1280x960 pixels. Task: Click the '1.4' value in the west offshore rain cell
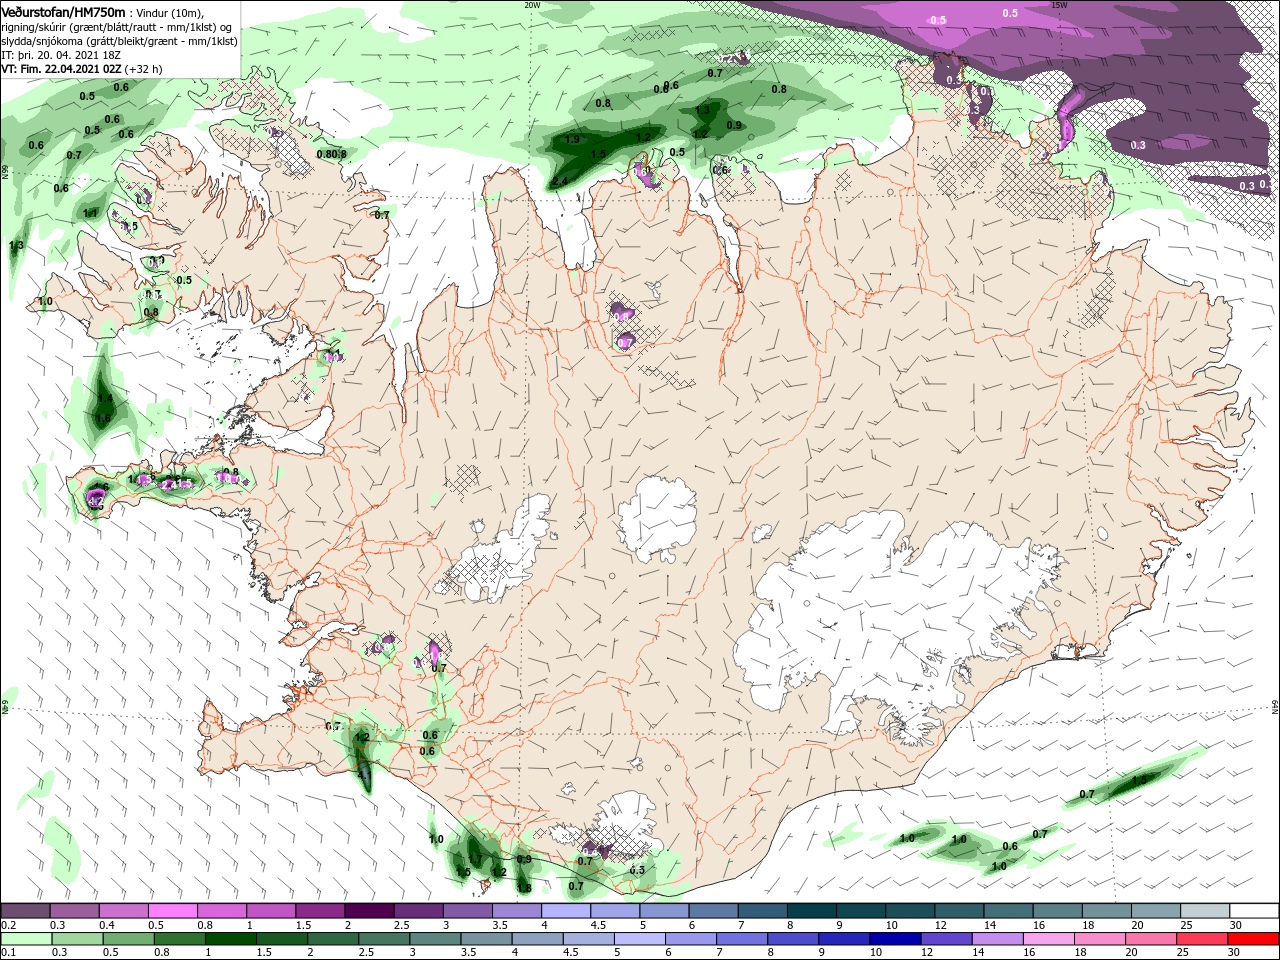click(105, 398)
